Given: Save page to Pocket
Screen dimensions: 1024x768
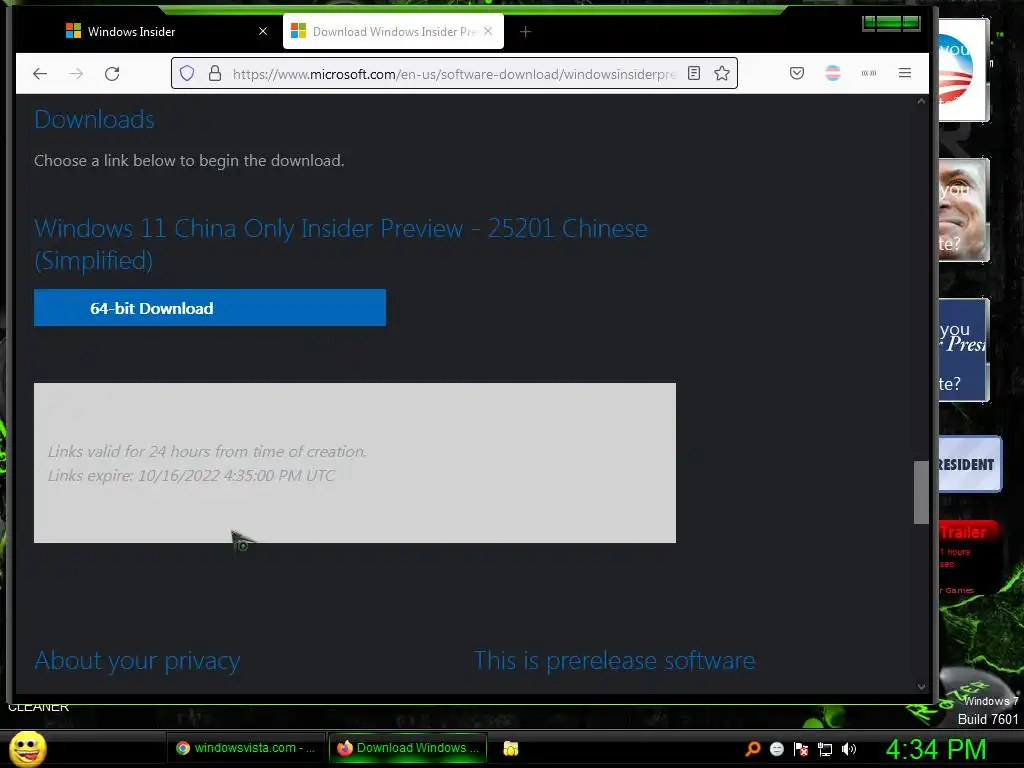Looking at the screenshot, I should pyautogui.click(x=797, y=73).
